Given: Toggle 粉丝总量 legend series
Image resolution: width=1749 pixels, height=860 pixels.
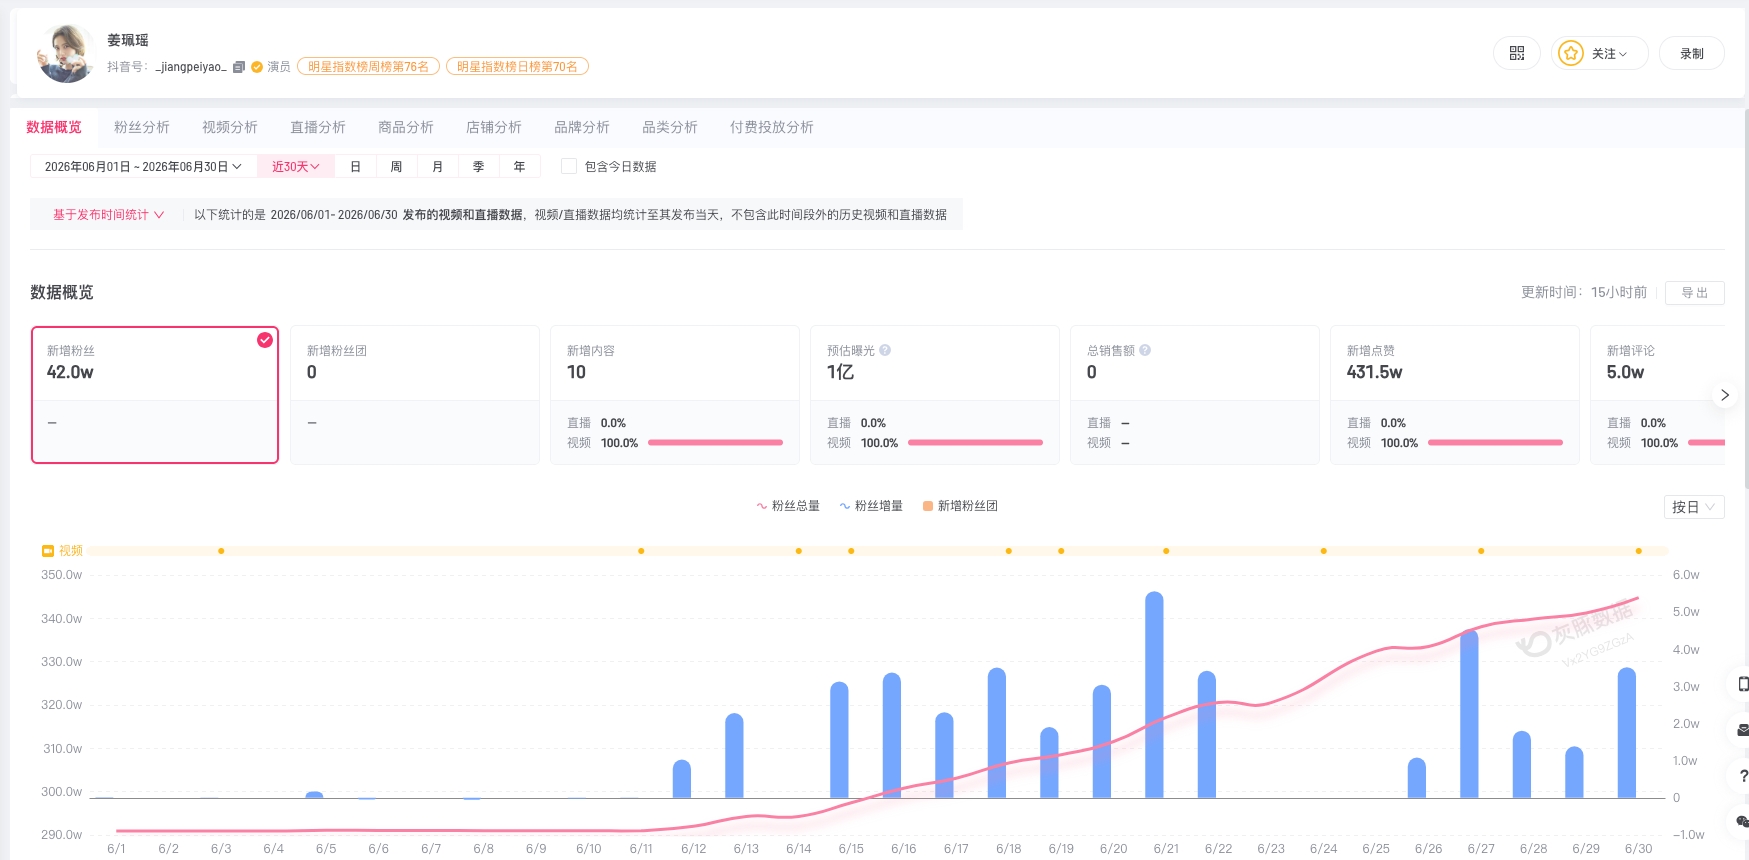Looking at the screenshot, I should (x=788, y=506).
